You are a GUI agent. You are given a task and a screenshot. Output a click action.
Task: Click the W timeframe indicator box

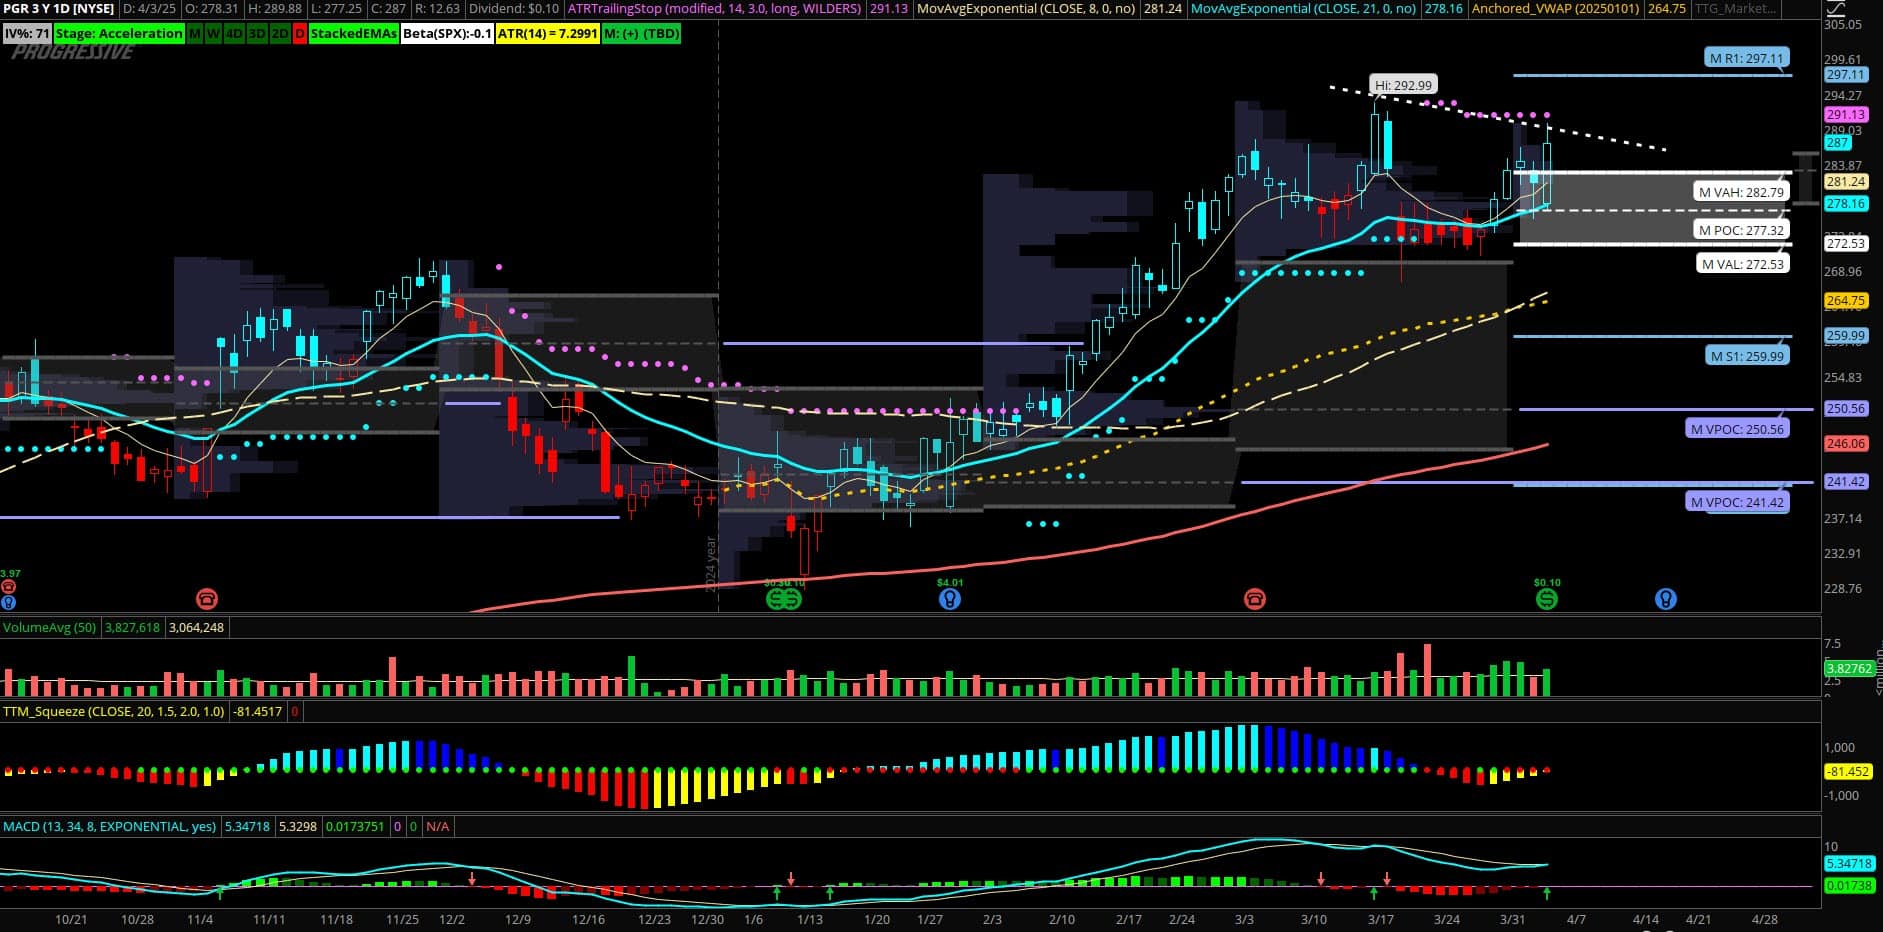(x=213, y=33)
